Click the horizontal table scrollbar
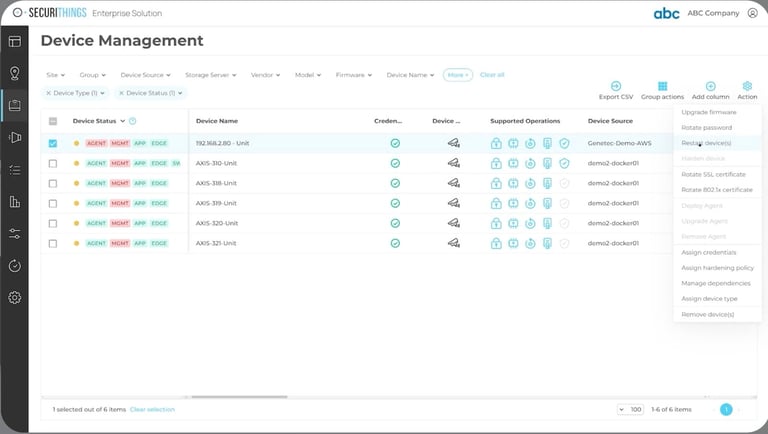Viewport: 768px width, 434px height. click(239, 397)
